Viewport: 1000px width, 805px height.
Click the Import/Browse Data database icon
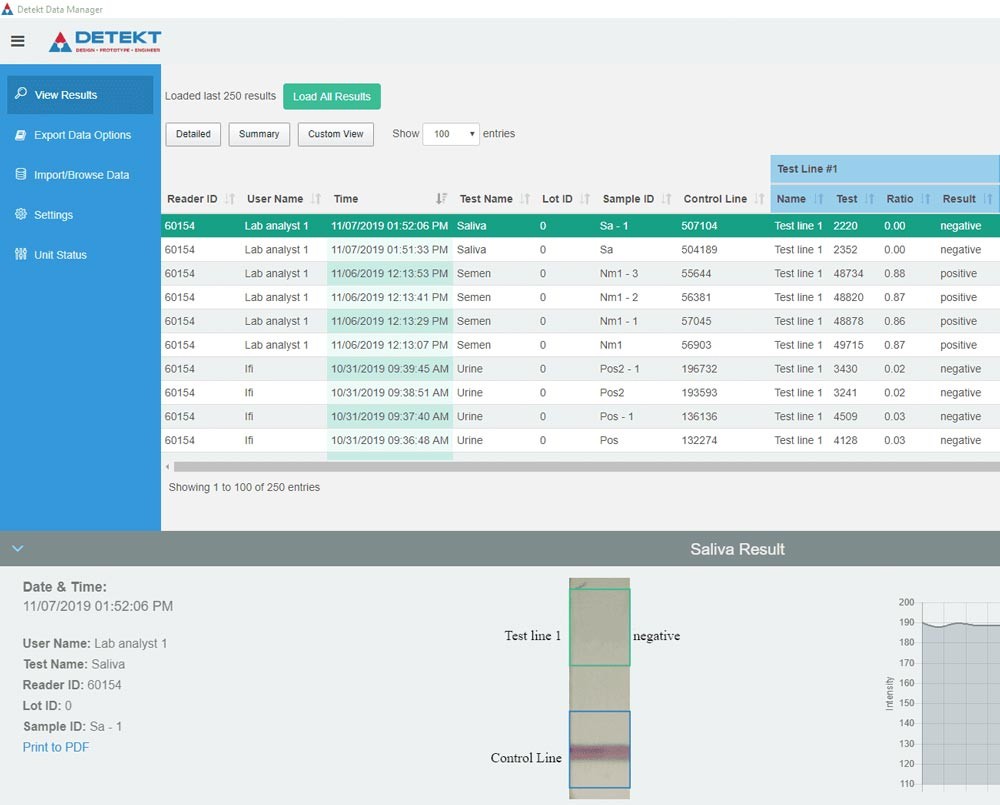(x=21, y=174)
